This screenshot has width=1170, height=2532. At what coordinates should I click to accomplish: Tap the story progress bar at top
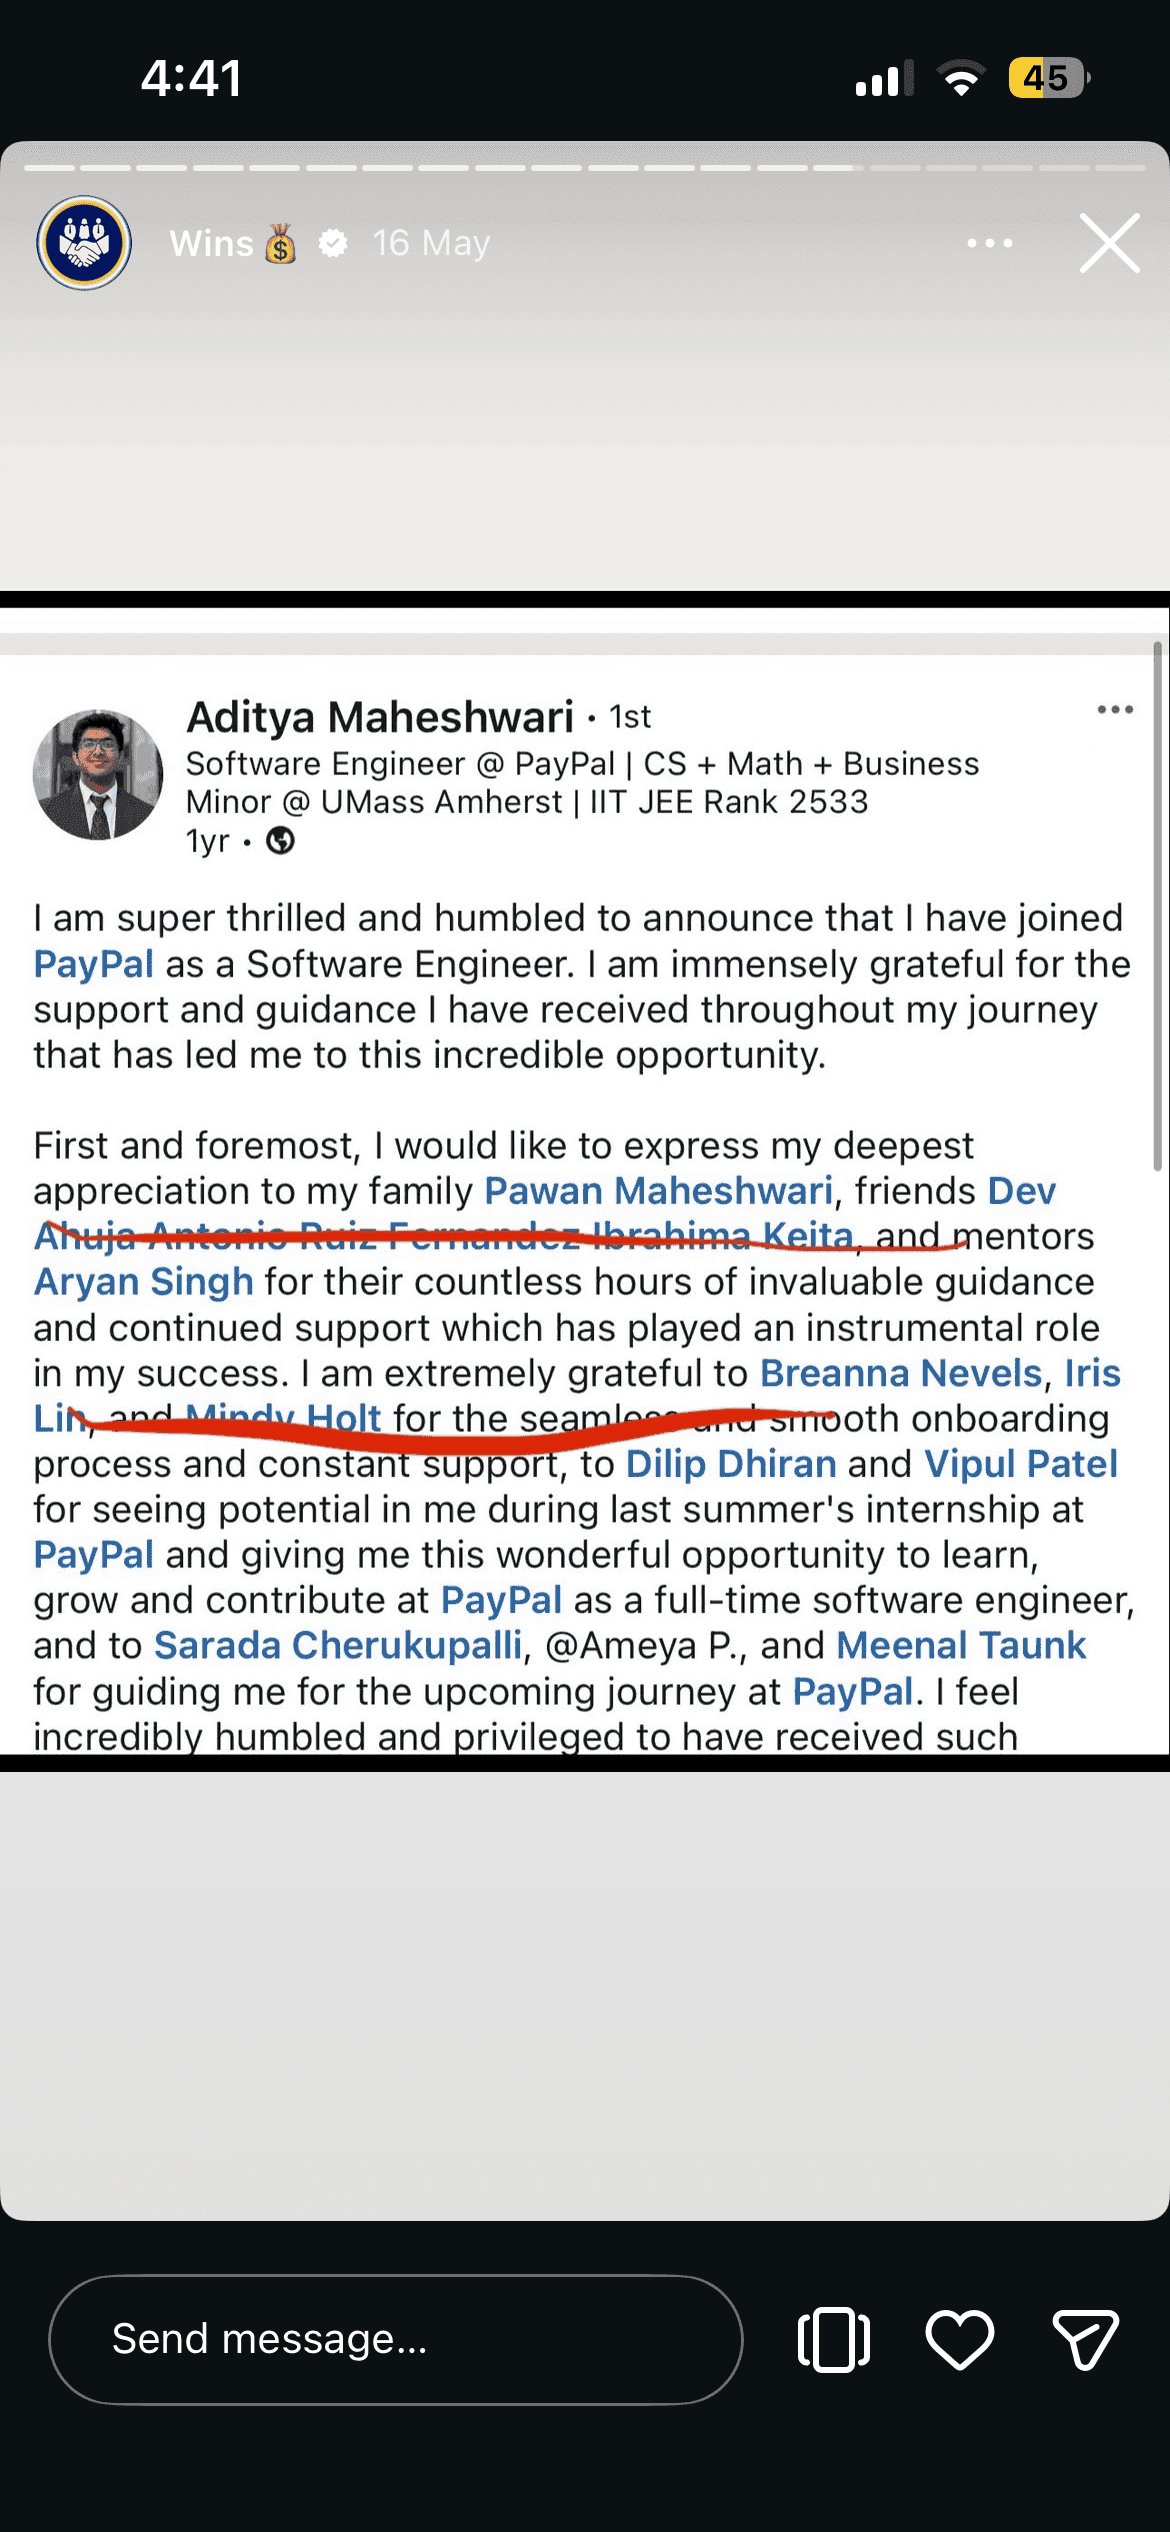[585, 168]
